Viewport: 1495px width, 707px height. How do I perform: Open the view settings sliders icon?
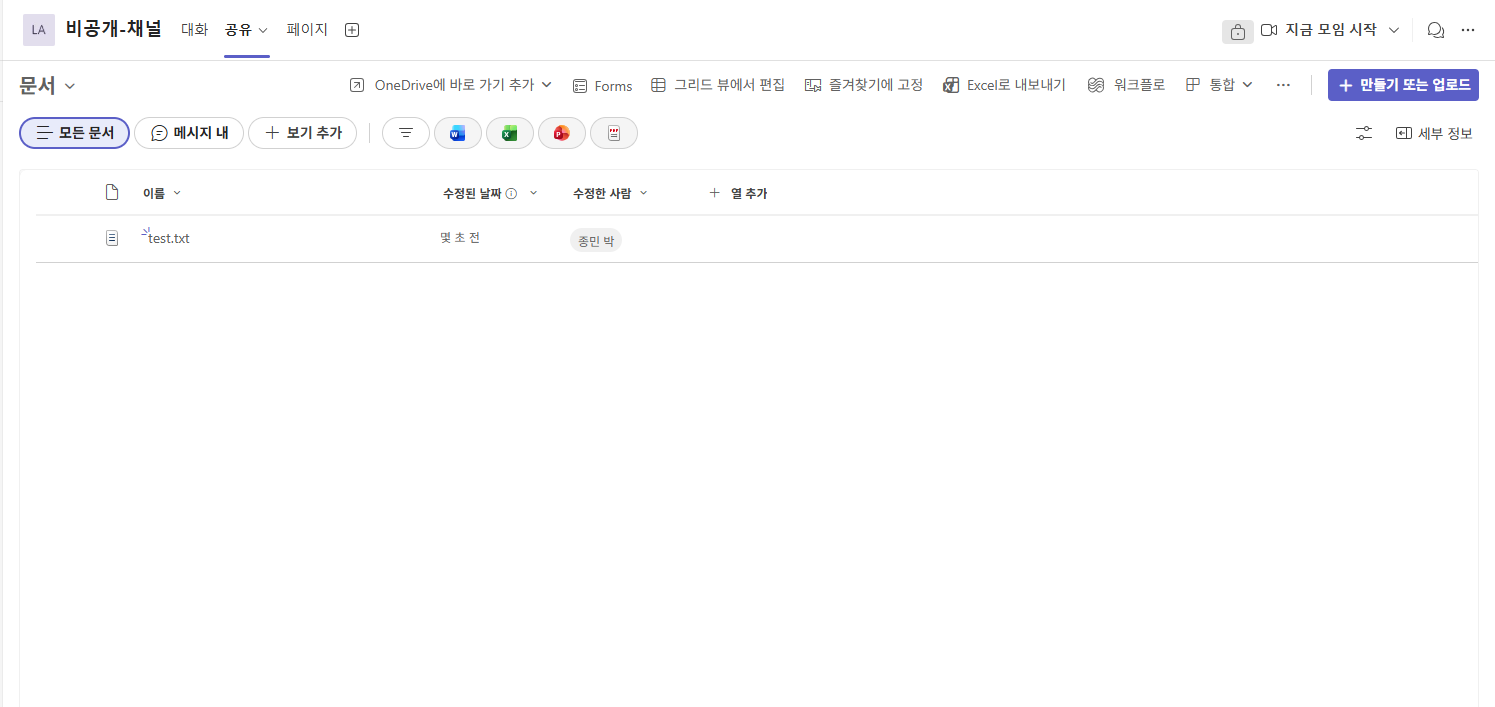click(1364, 133)
